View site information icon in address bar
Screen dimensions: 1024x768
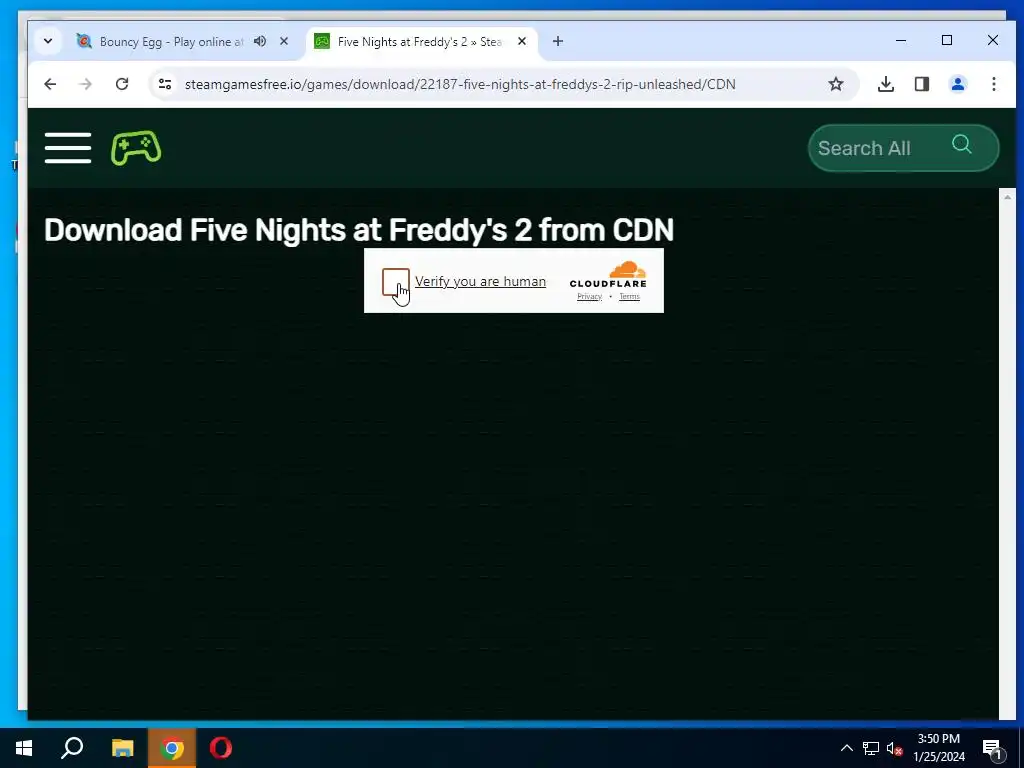tap(165, 84)
